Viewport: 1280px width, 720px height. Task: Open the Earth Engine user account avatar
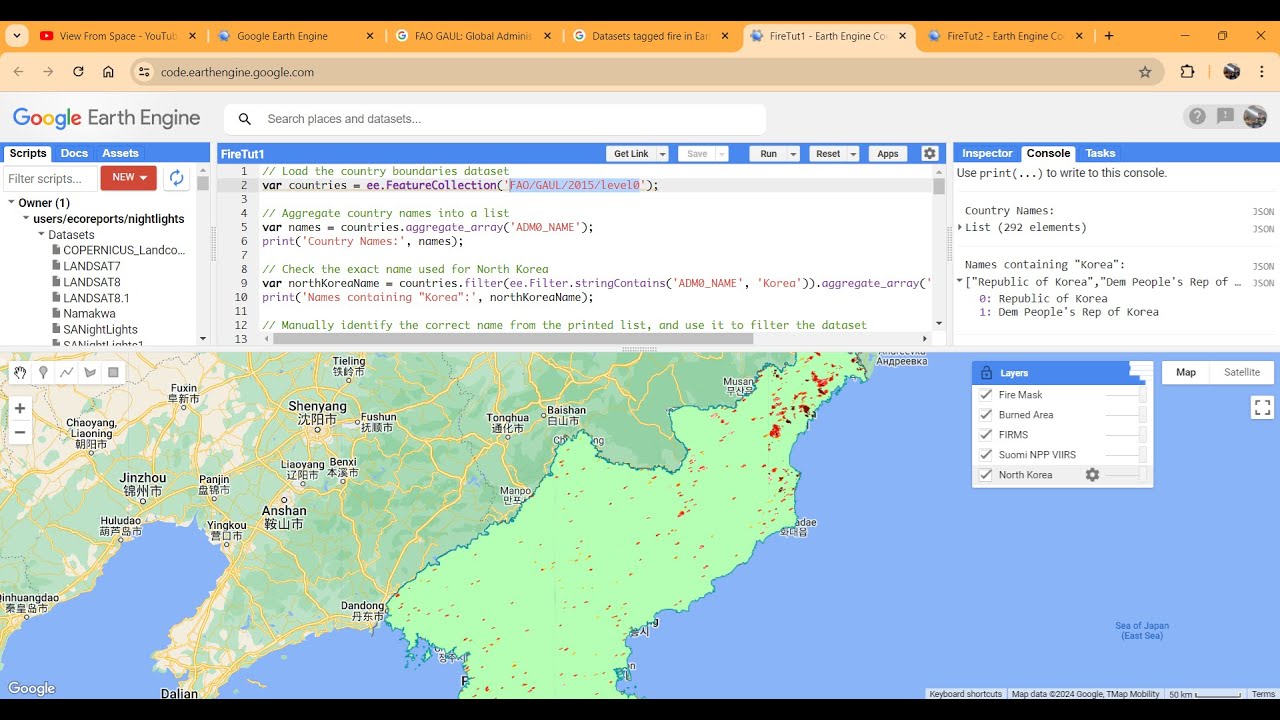tap(1255, 117)
